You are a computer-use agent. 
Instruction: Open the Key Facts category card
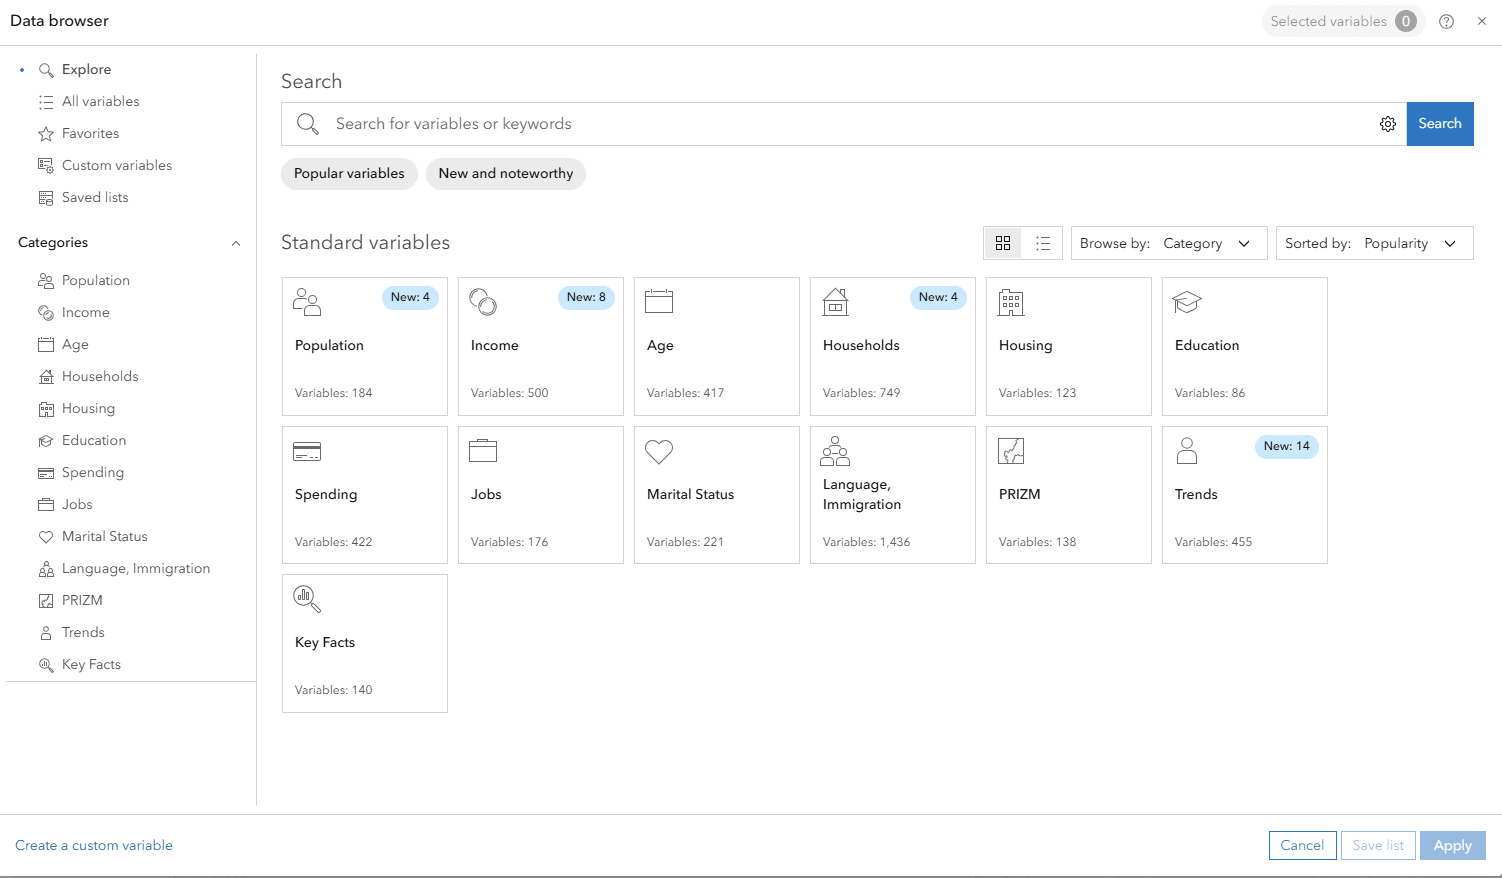[x=365, y=644]
